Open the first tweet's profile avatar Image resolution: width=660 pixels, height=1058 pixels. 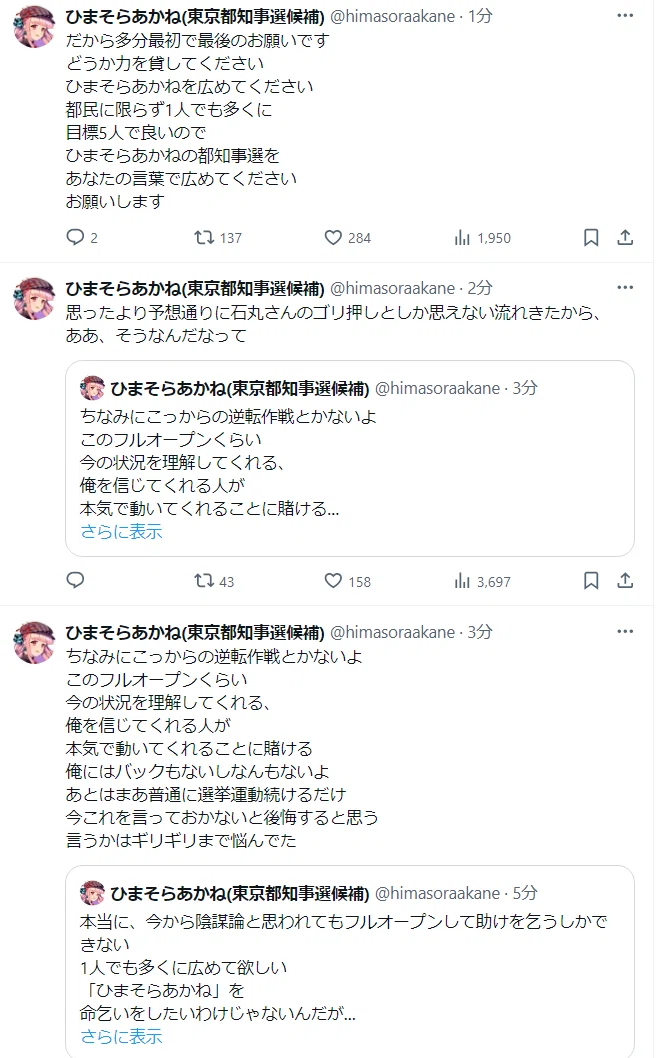(34, 26)
